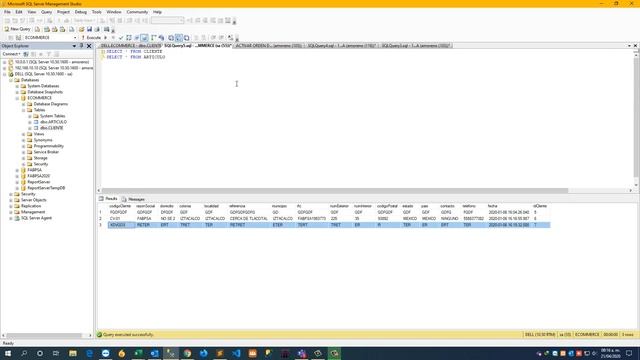Viewport: 640px width, 360px height.
Task: Collapse the ECOMMERCE database node
Action: [x=17, y=98]
